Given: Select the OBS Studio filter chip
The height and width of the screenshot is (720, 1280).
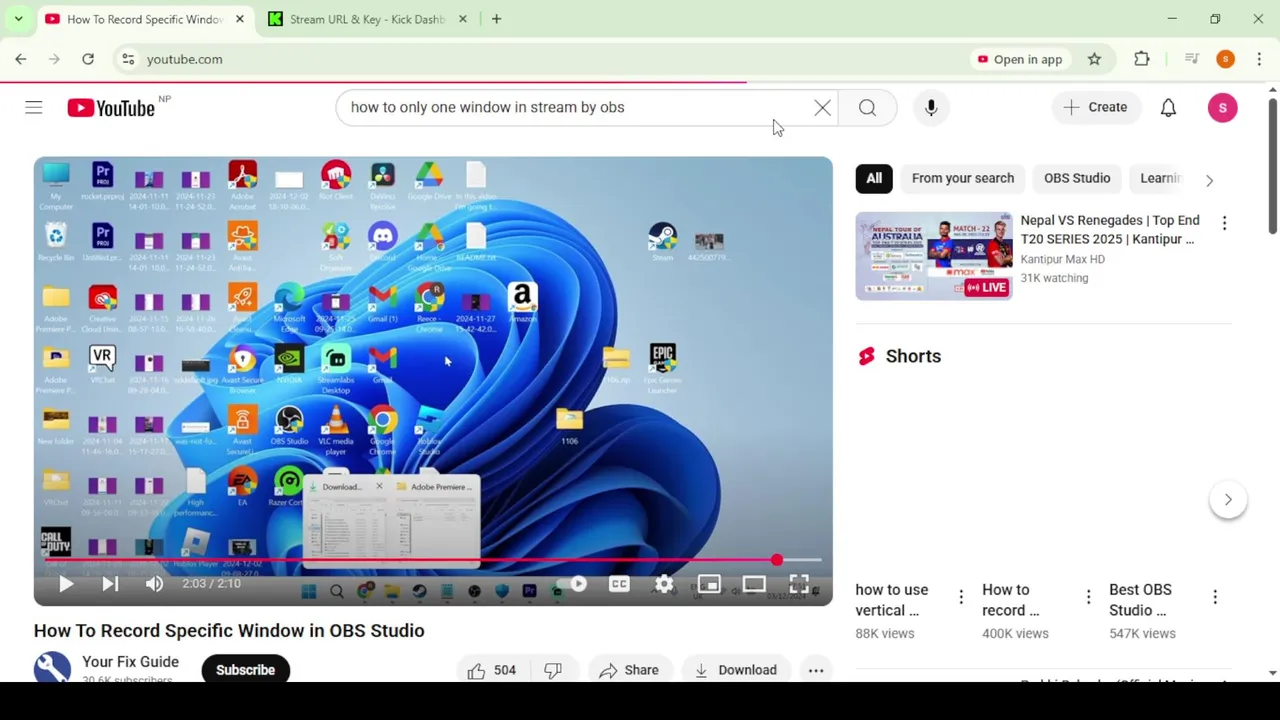Looking at the screenshot, I should click(x=1077, y=178).
